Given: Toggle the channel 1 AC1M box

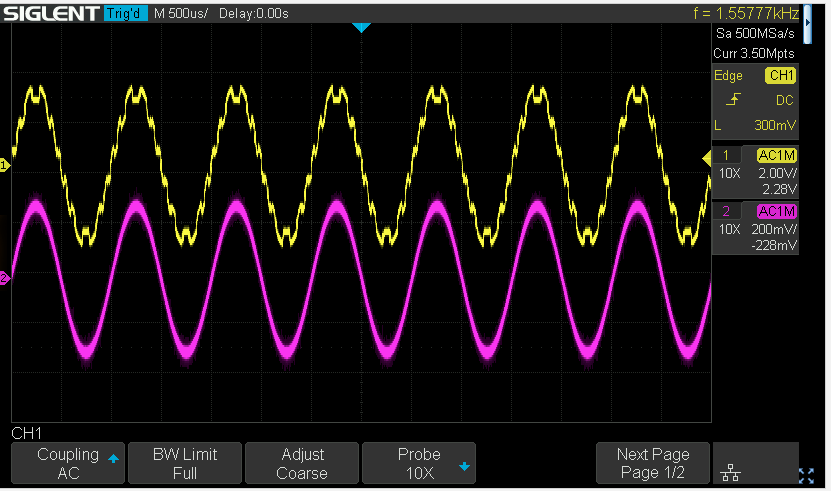Looking at the screenshot, I should click(x=776, y=156).
